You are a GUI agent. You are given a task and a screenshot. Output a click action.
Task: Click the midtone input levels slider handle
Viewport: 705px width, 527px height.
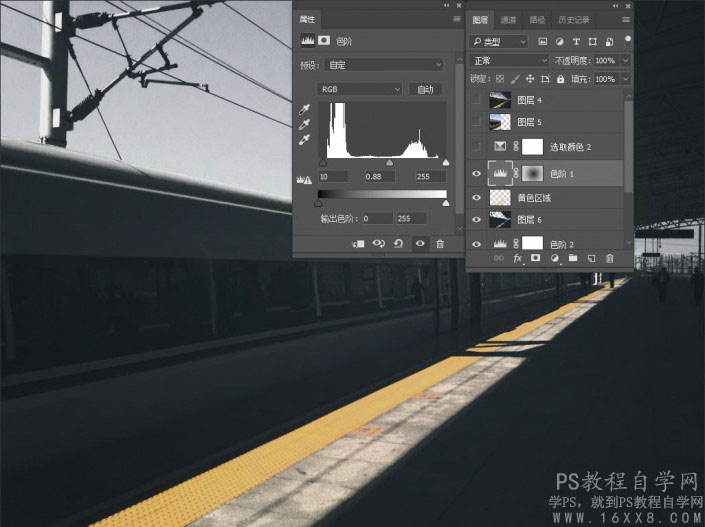389,162
